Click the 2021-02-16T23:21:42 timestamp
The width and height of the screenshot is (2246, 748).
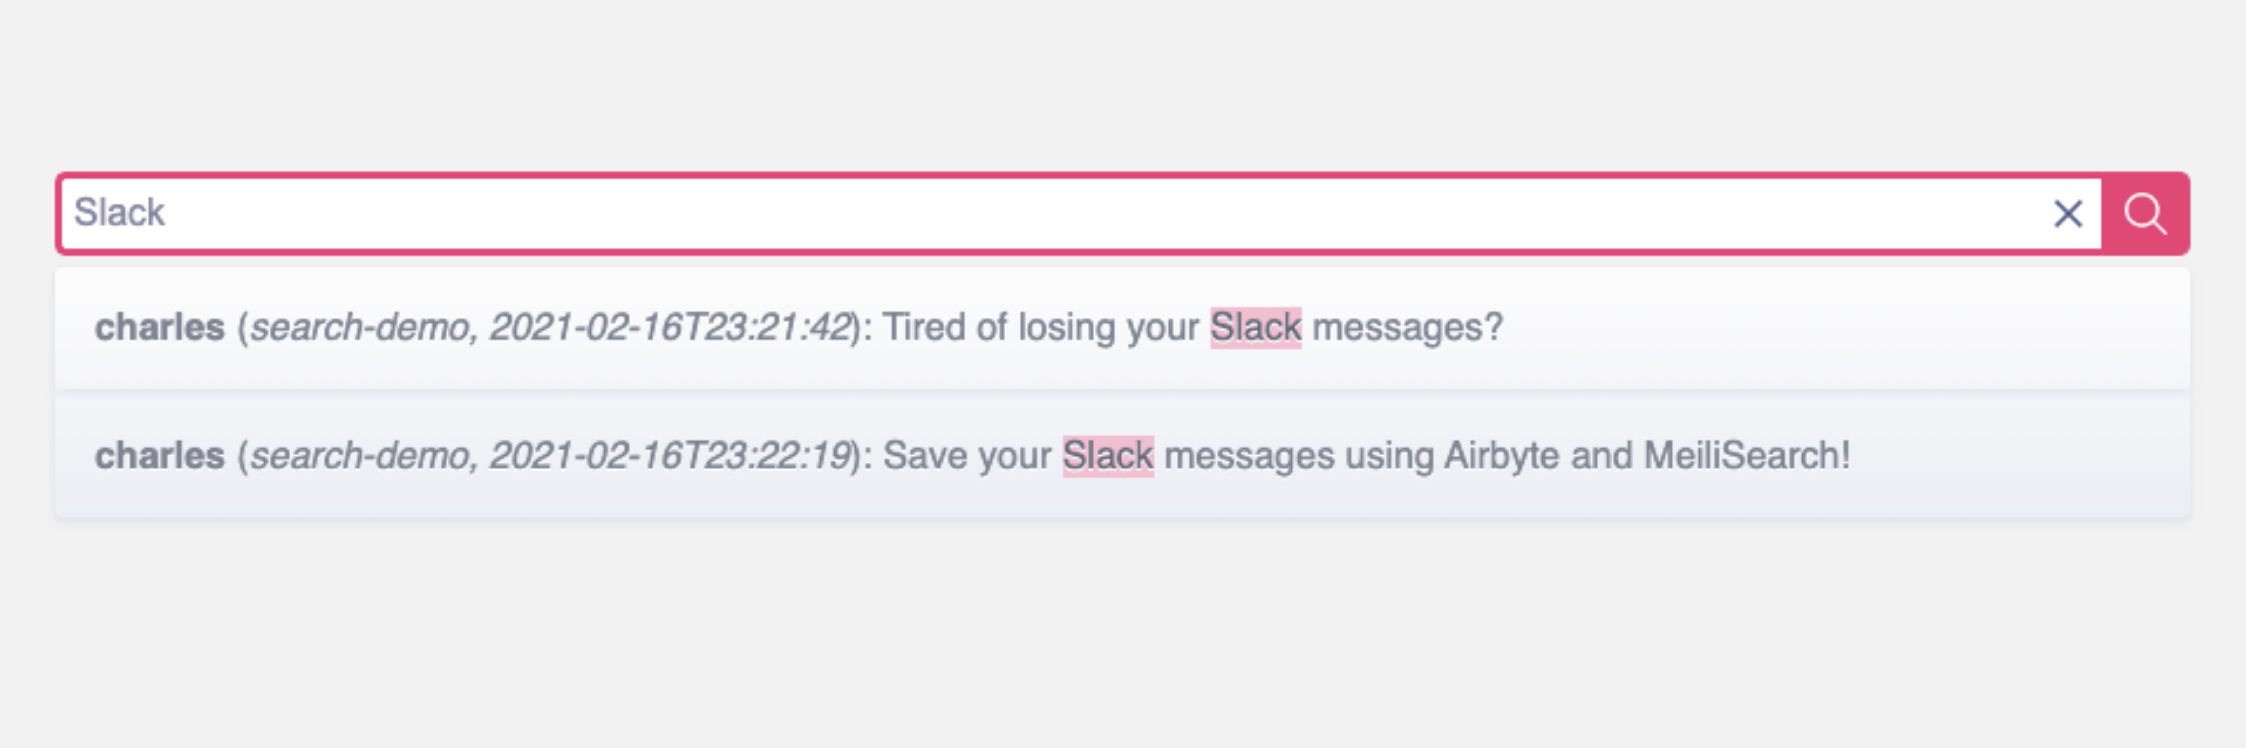[x=670, y=328]
